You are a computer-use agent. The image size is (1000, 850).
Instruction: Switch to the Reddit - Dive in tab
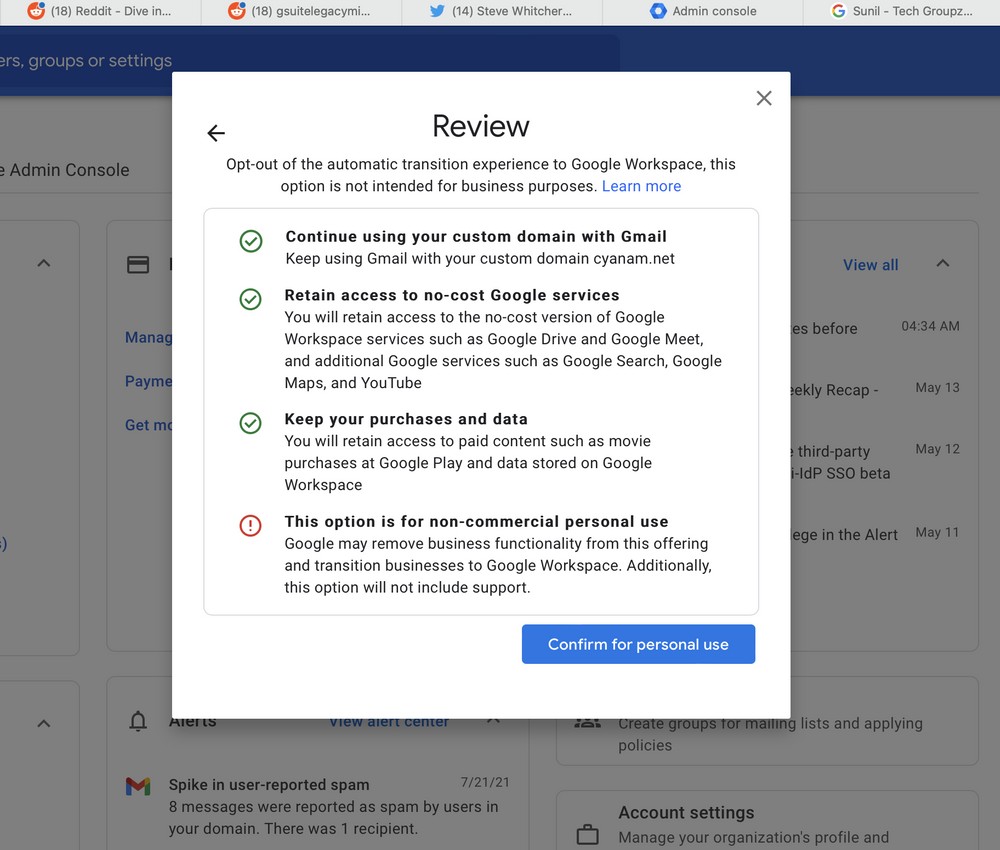pos(100,11)
